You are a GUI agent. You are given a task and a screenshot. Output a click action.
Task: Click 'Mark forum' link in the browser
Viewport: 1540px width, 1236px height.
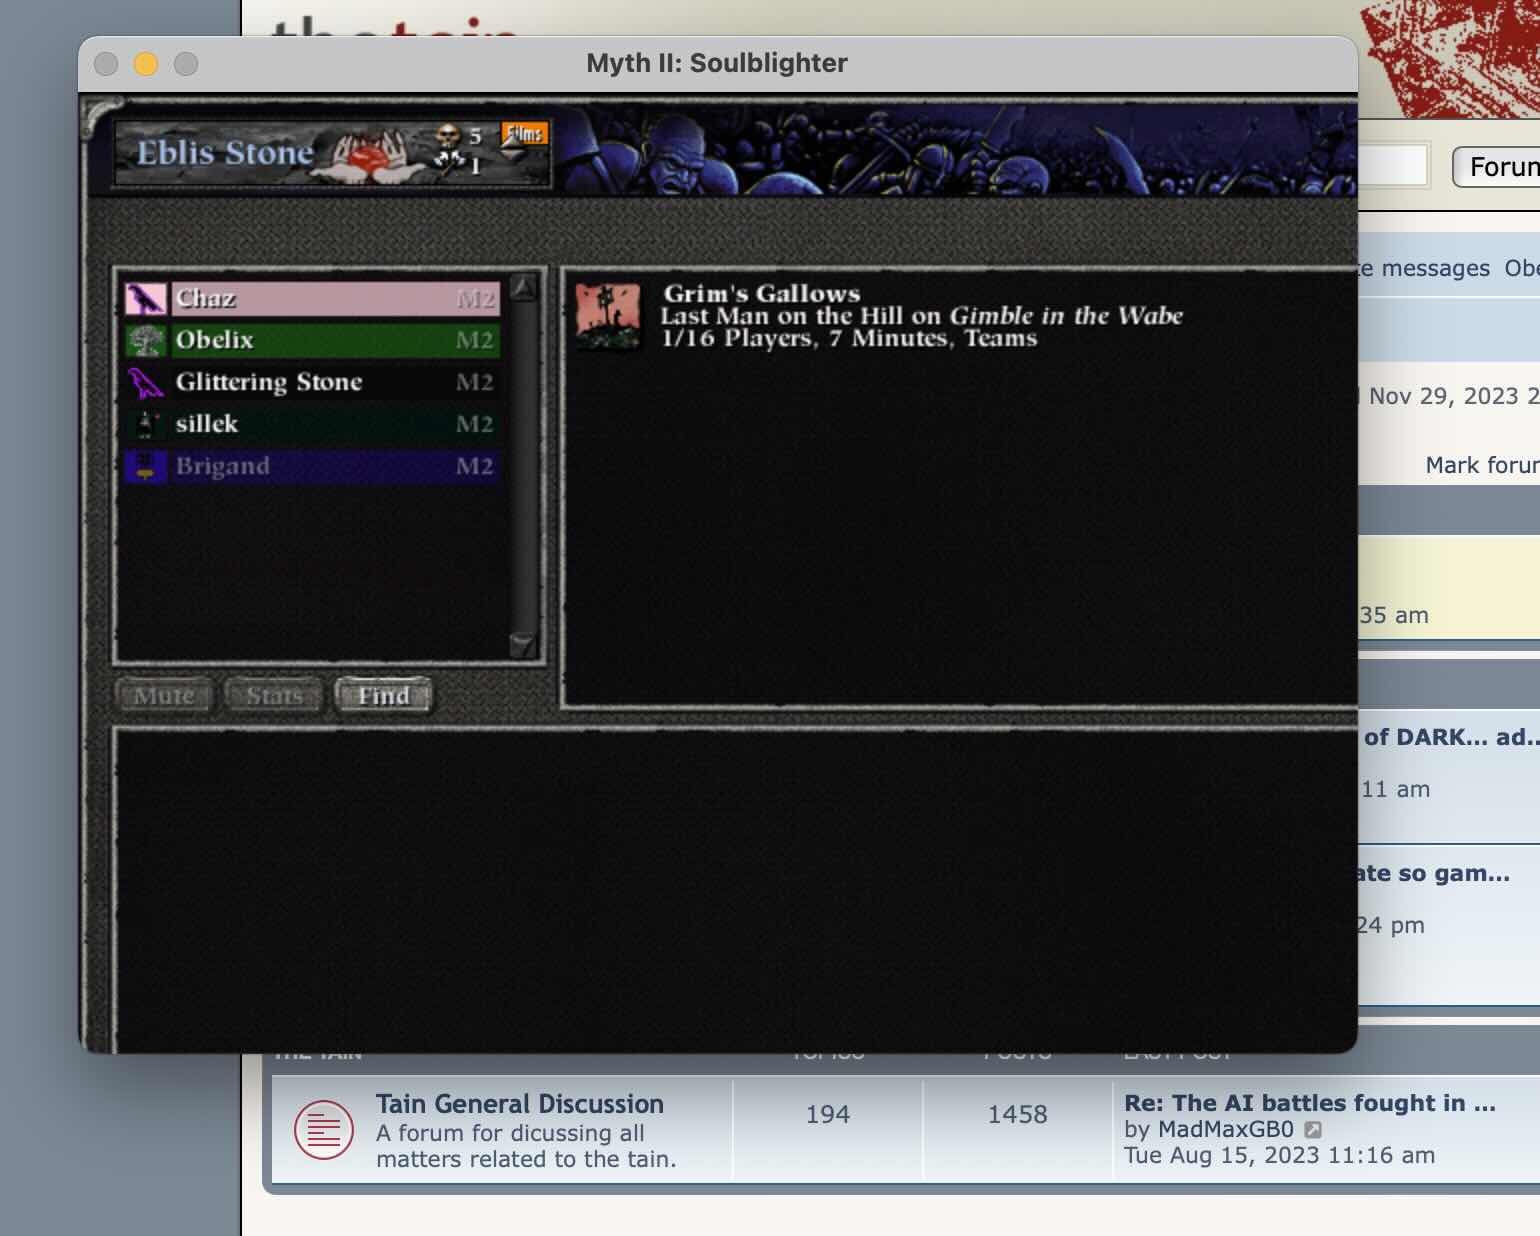(1482, 465)
